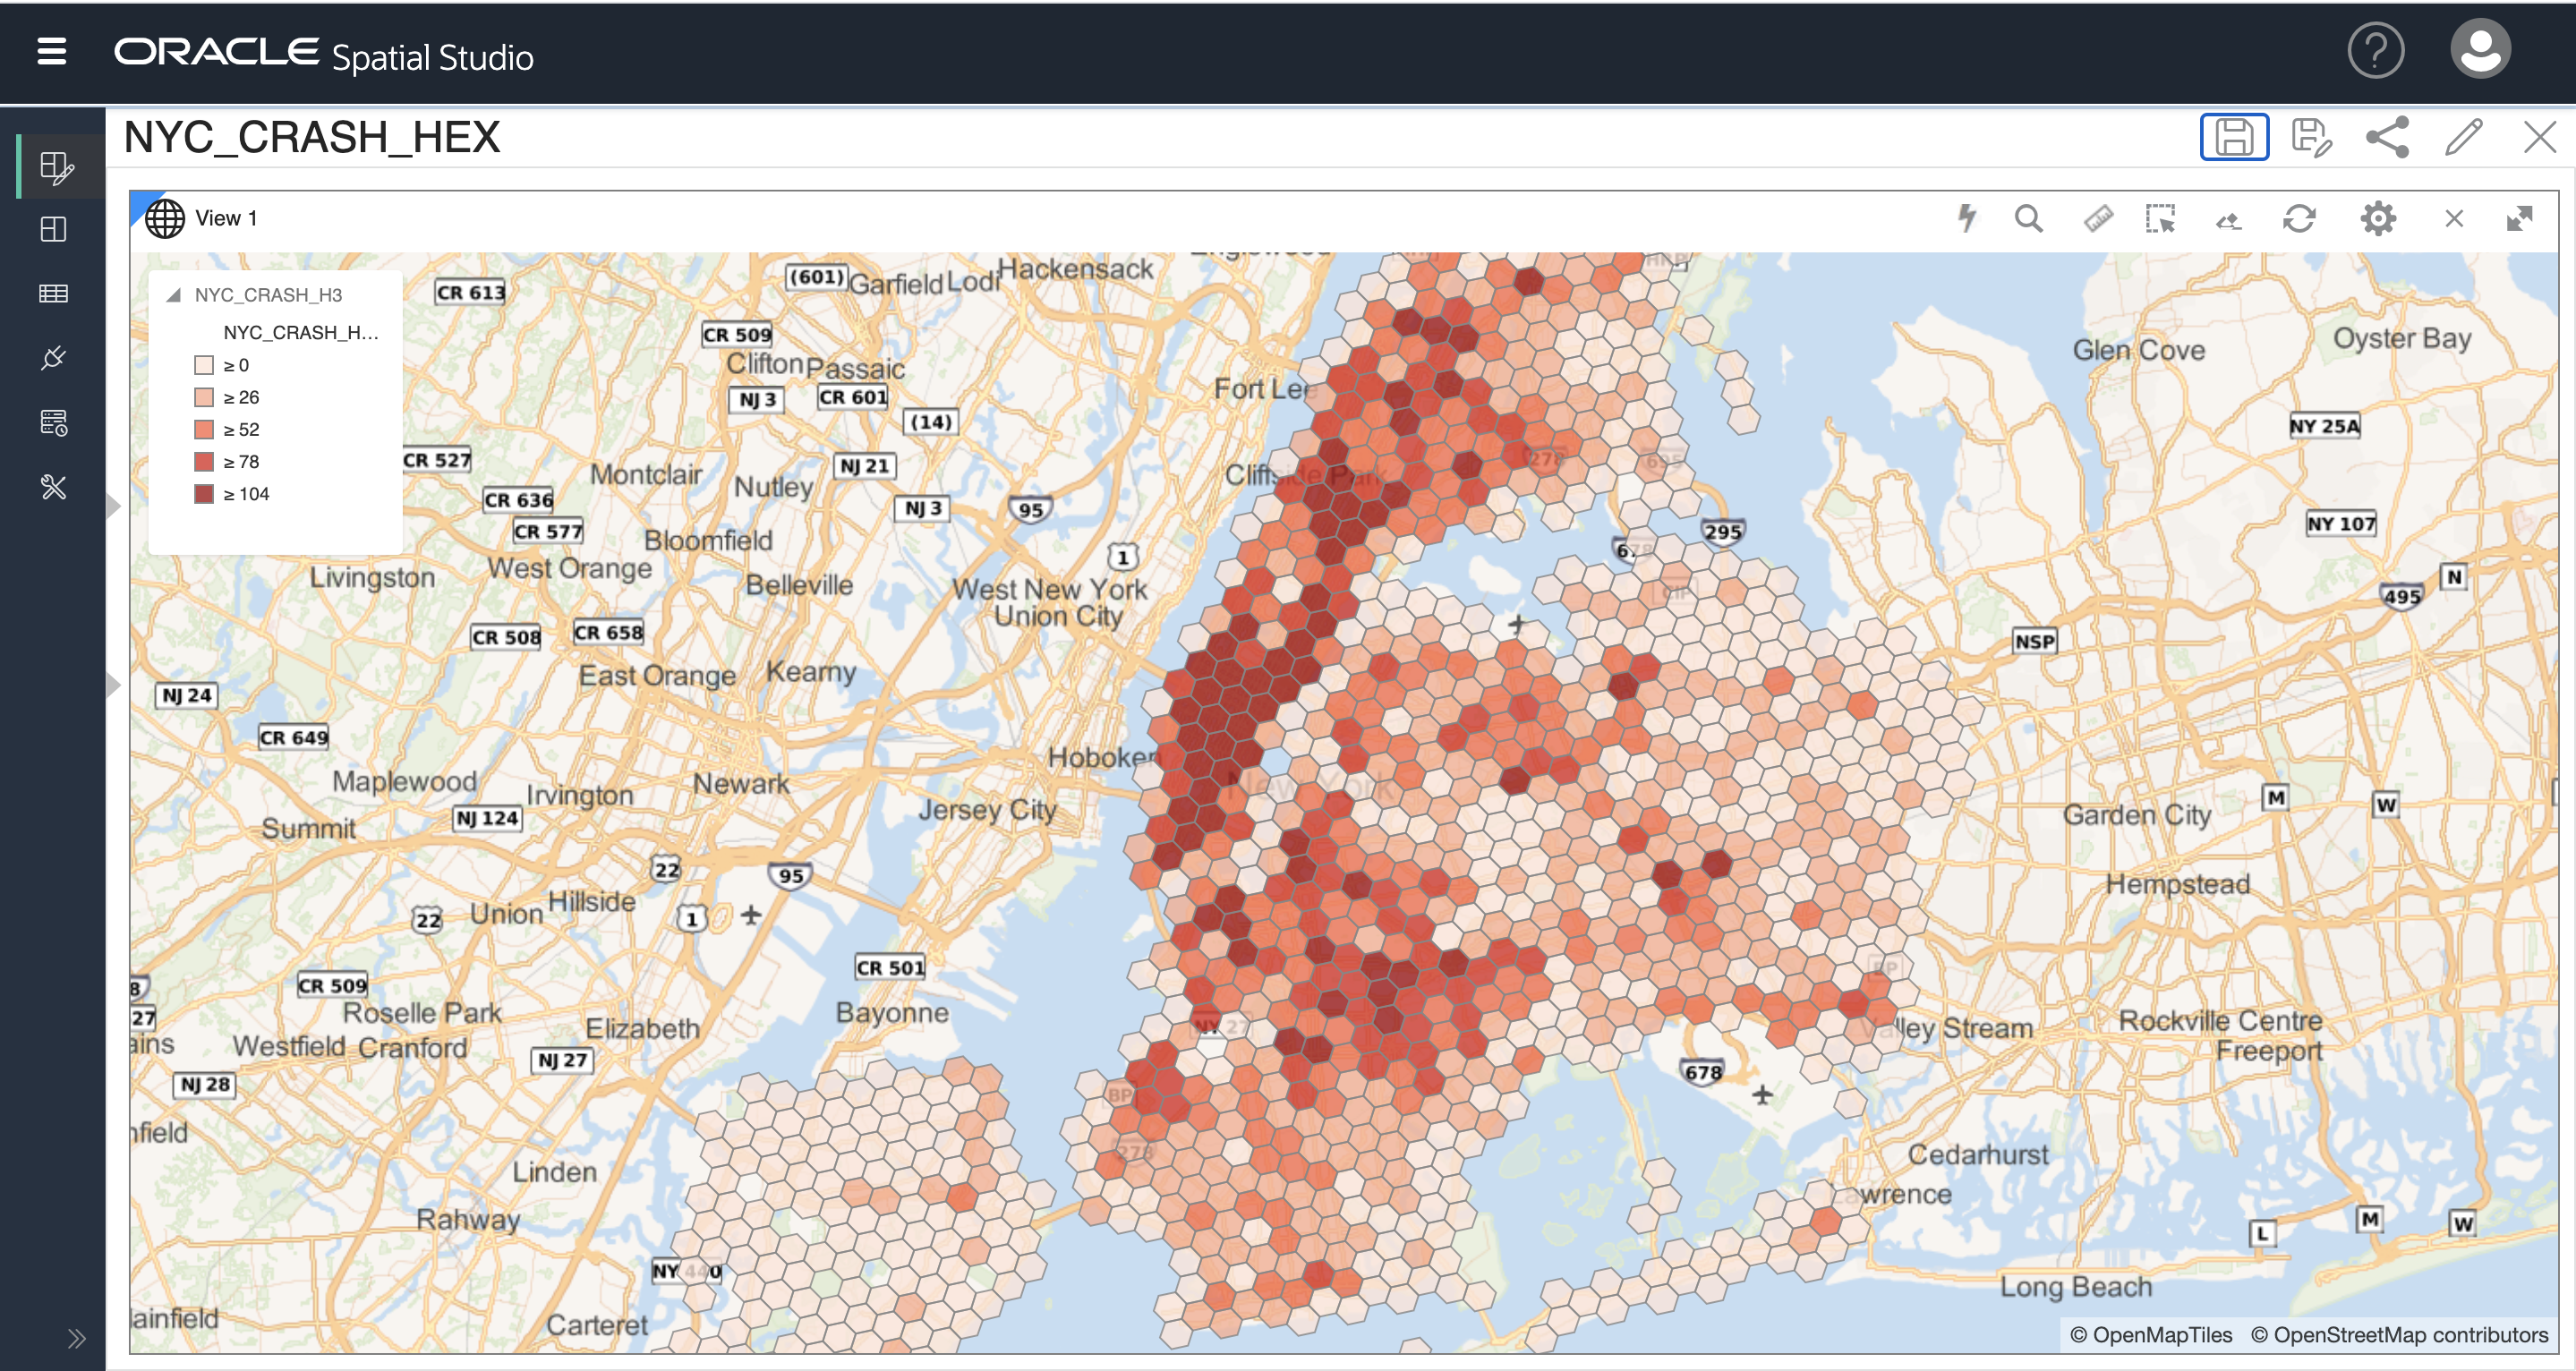Click the OpenStreetMap contributors link
Image resolution: width=2576 pixels, height=1371 pixels.
pos(2399,1335)
